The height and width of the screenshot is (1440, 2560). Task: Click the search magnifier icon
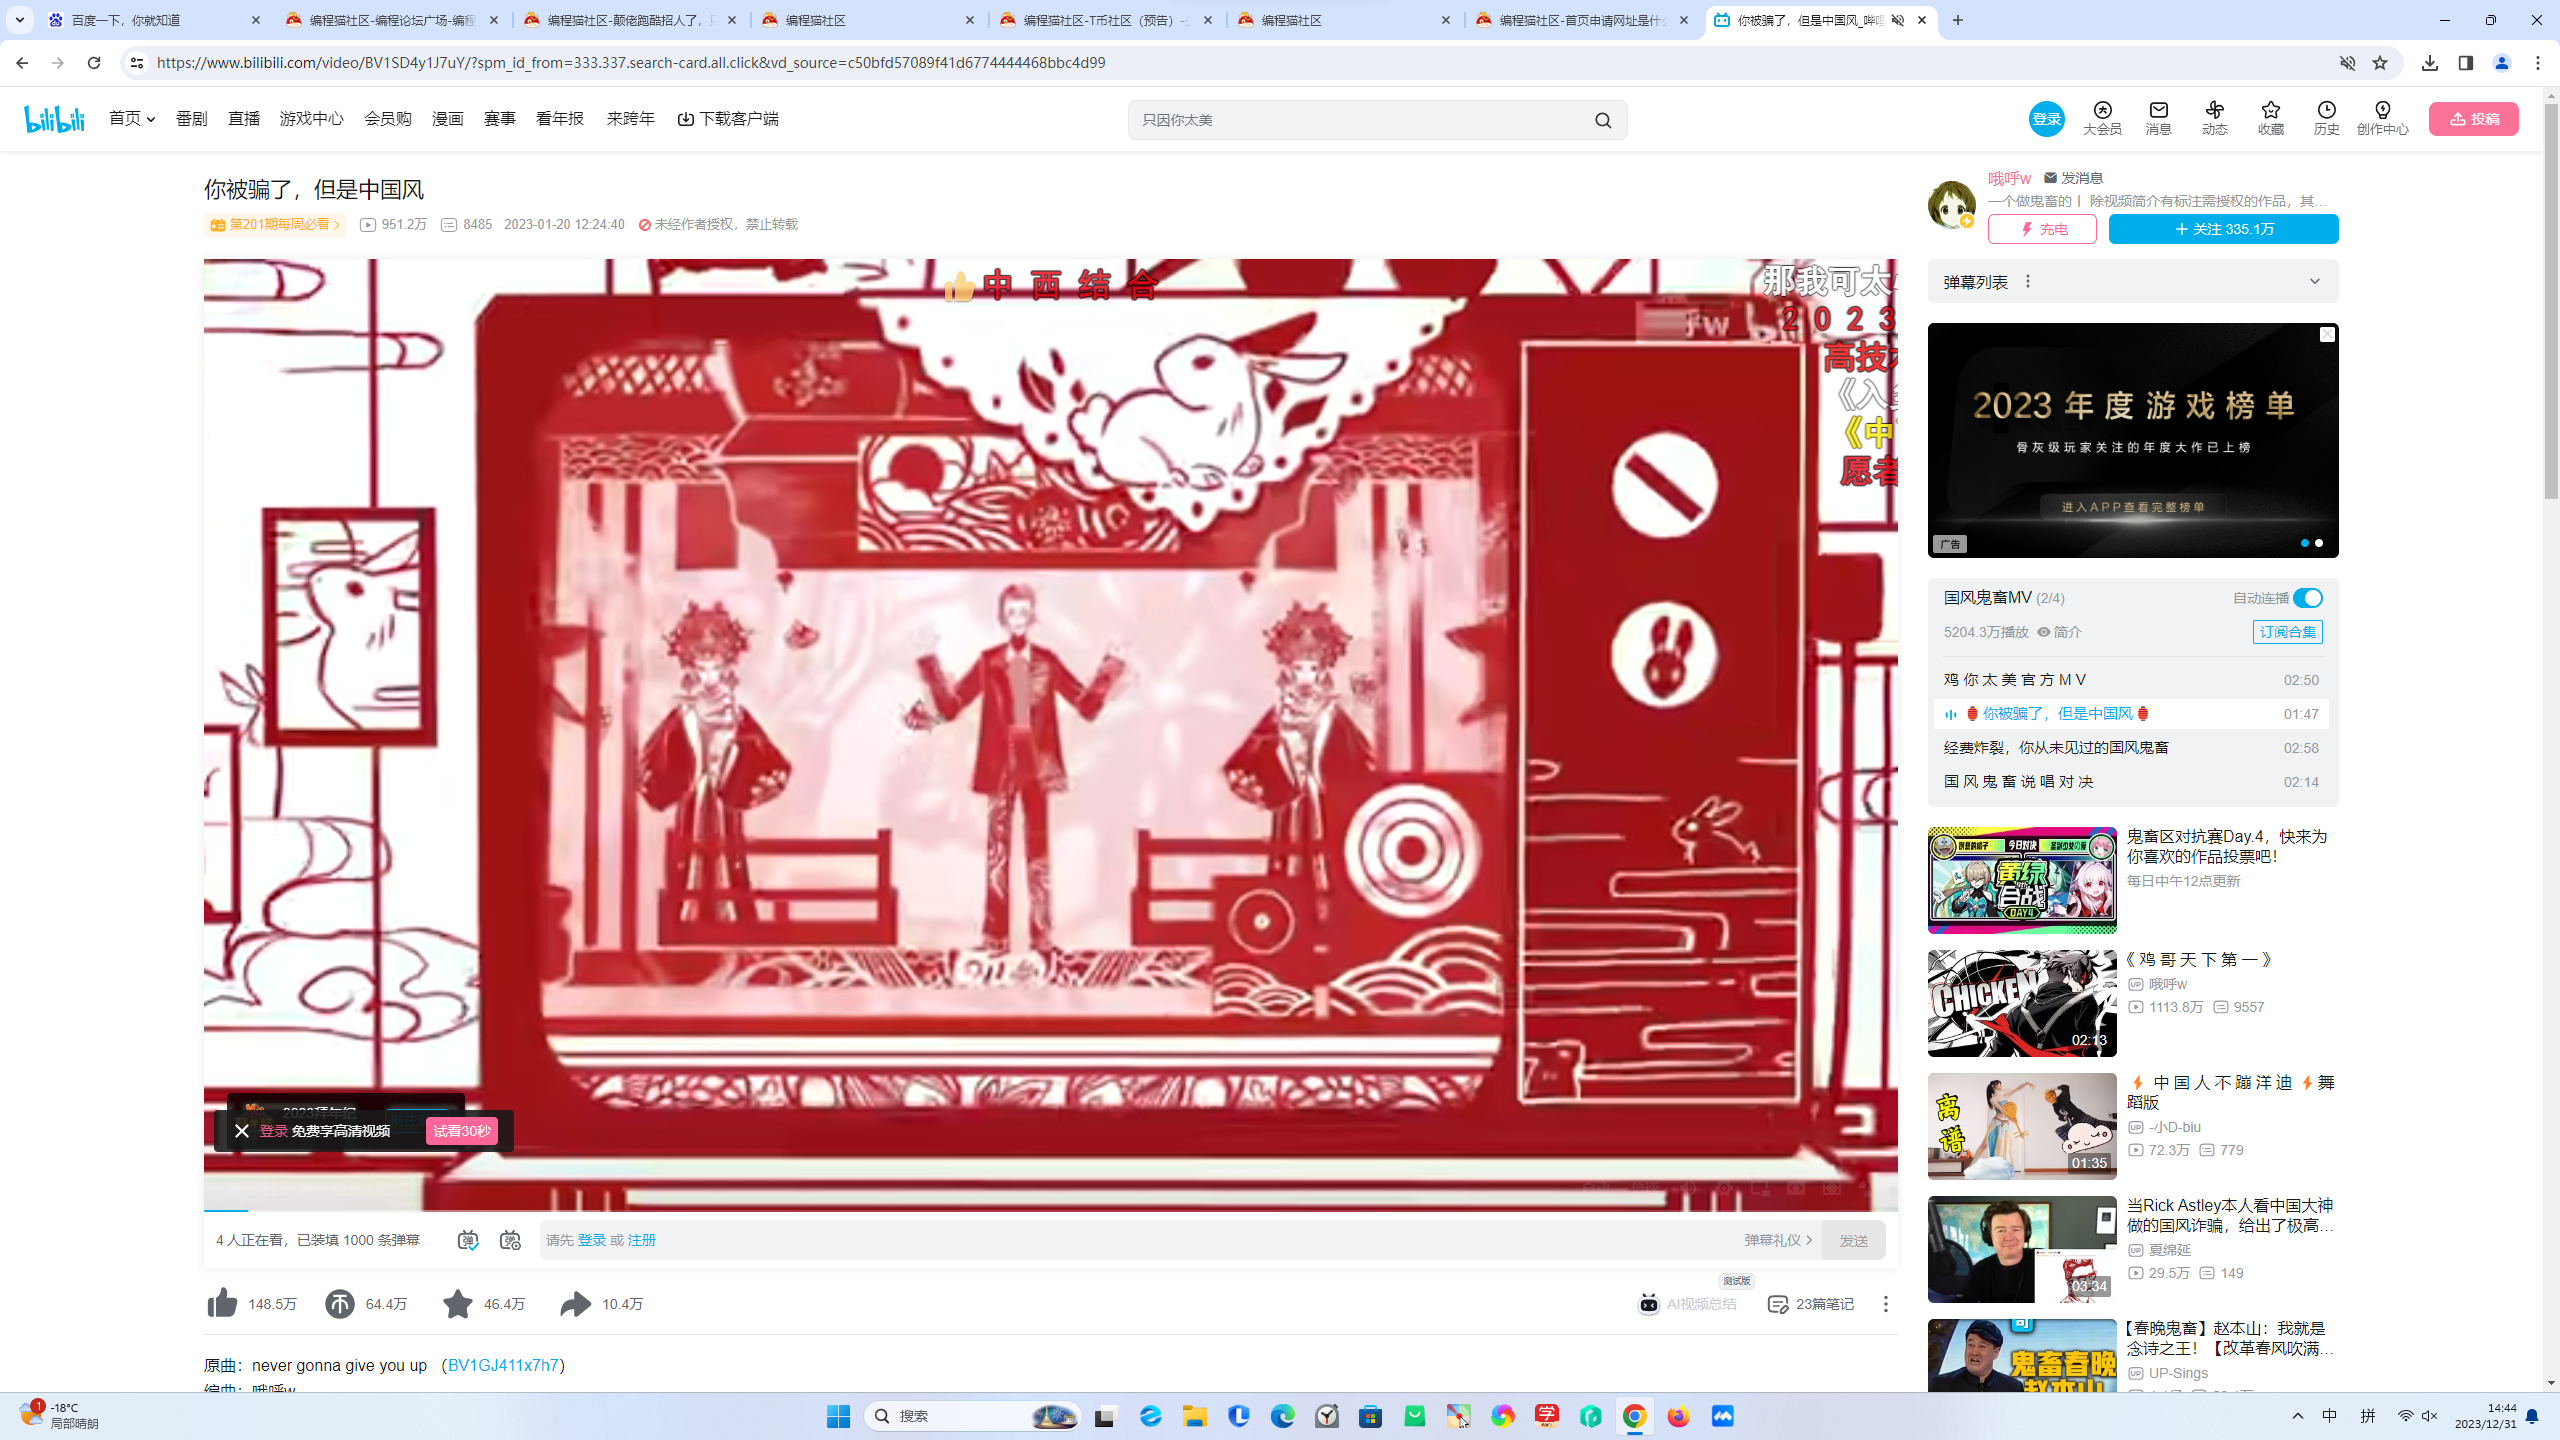(1603, 120)
